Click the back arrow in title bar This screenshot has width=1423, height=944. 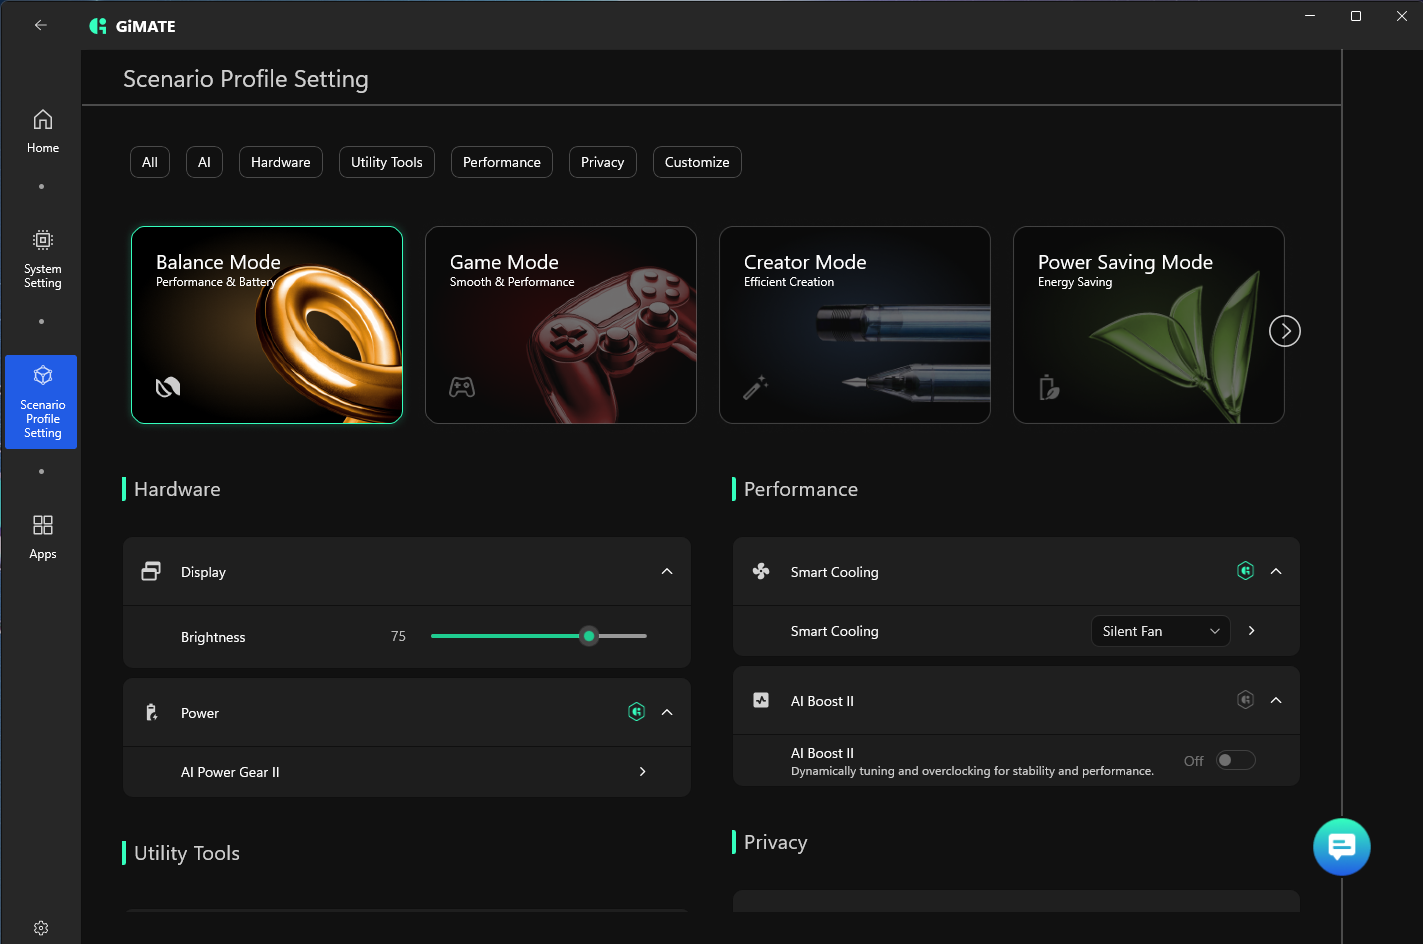41,25
